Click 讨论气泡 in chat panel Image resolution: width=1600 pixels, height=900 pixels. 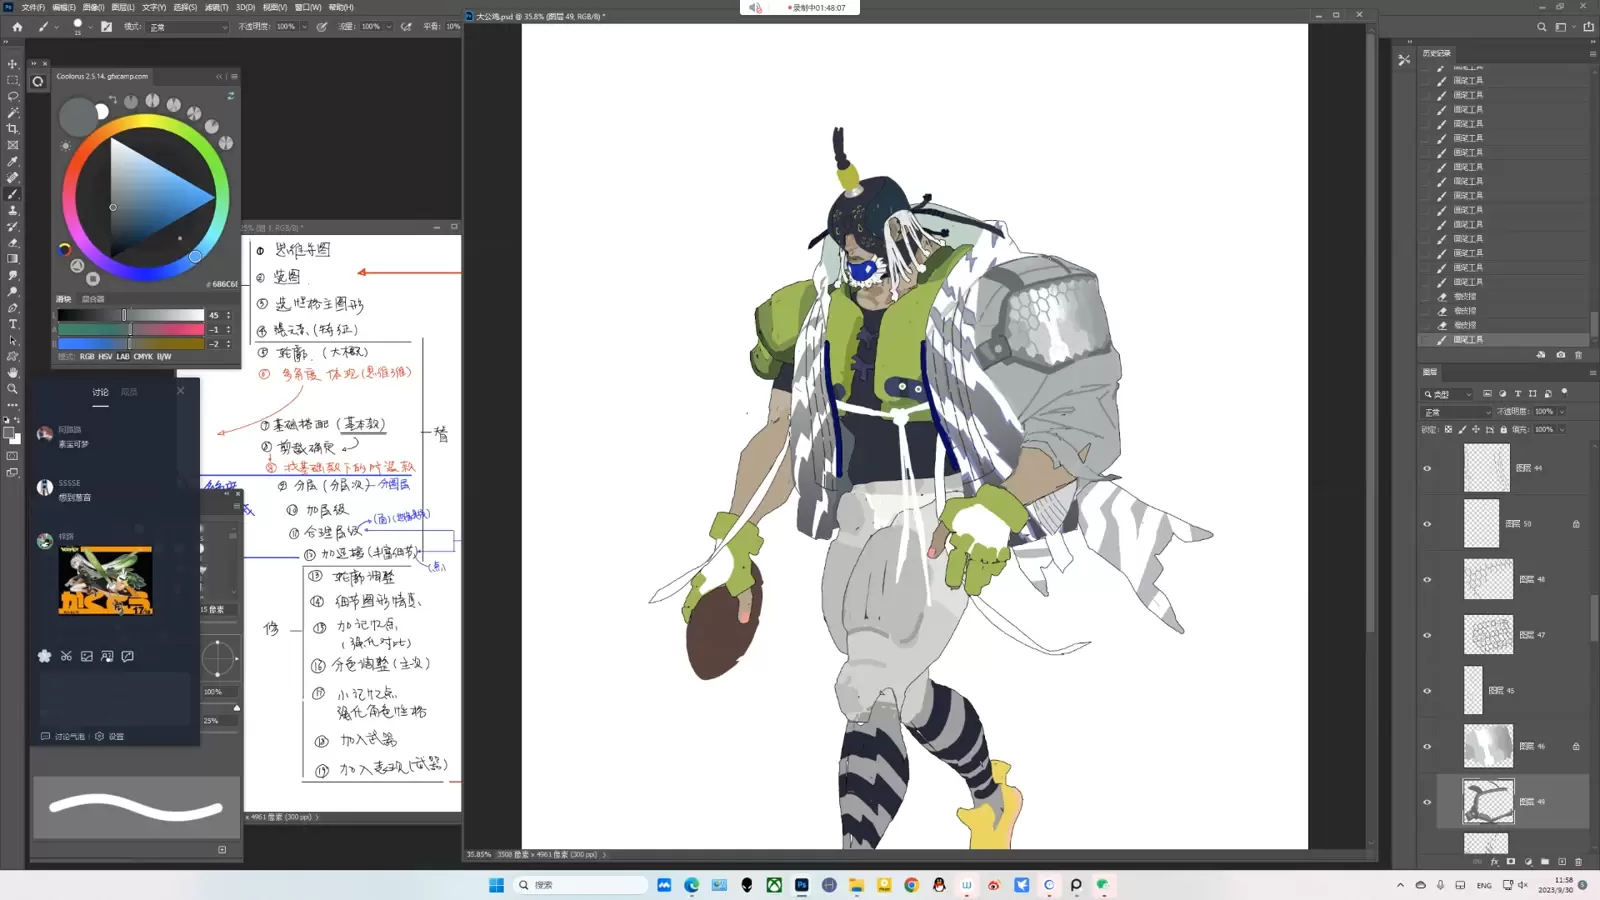(x=63, y=736)
